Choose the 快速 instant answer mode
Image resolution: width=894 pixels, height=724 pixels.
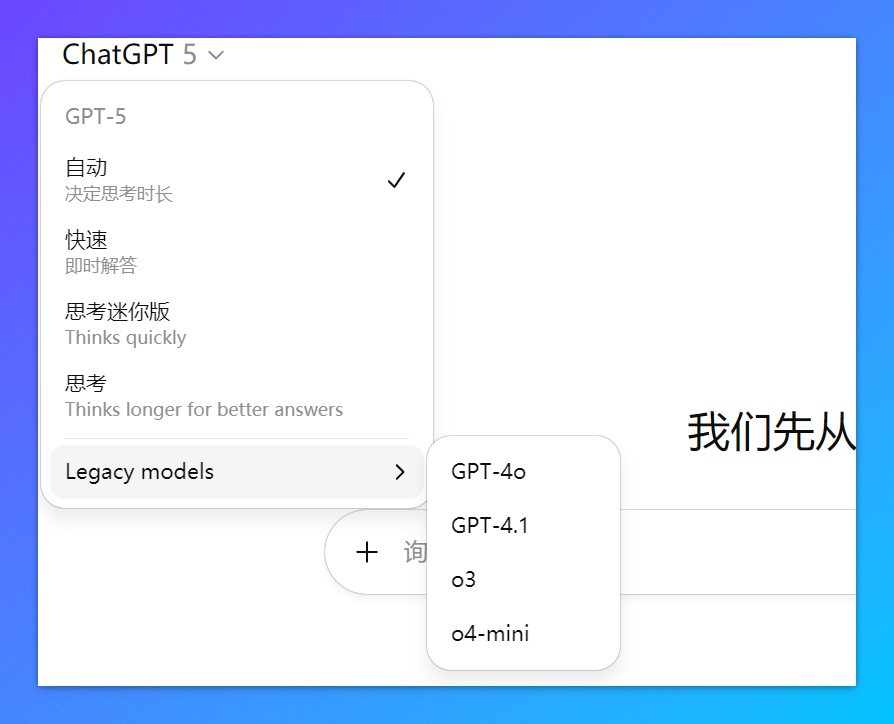coord(237,252)
